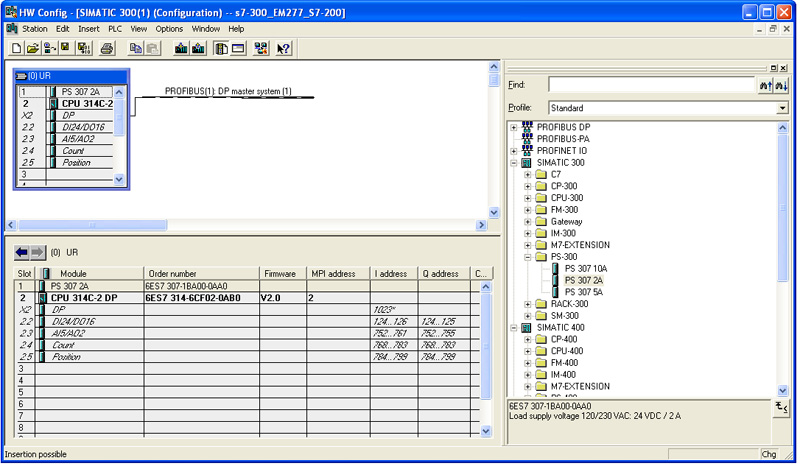Click the Download to Module icon

coord(181,48)
